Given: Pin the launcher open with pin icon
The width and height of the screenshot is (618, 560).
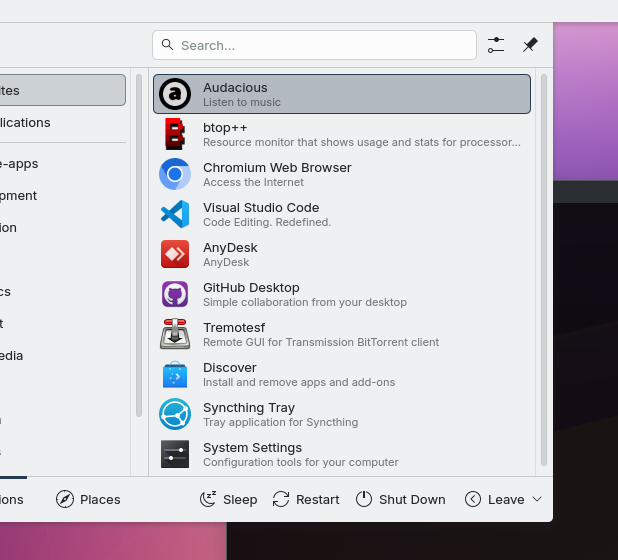Looking at the screenshot, I should (530, 45).
